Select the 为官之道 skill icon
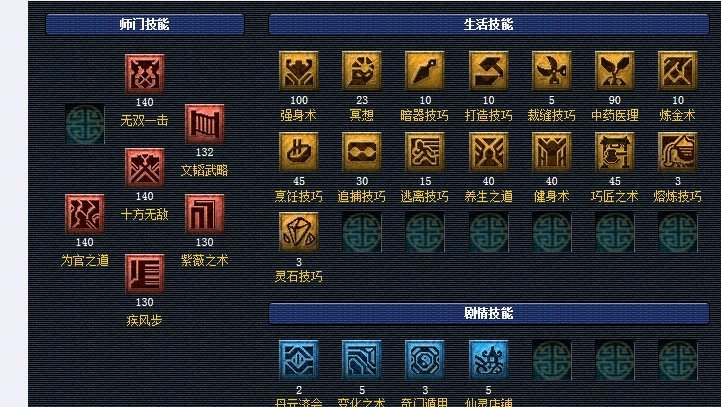This screenshot has width=721, height=407. (85, 214)
